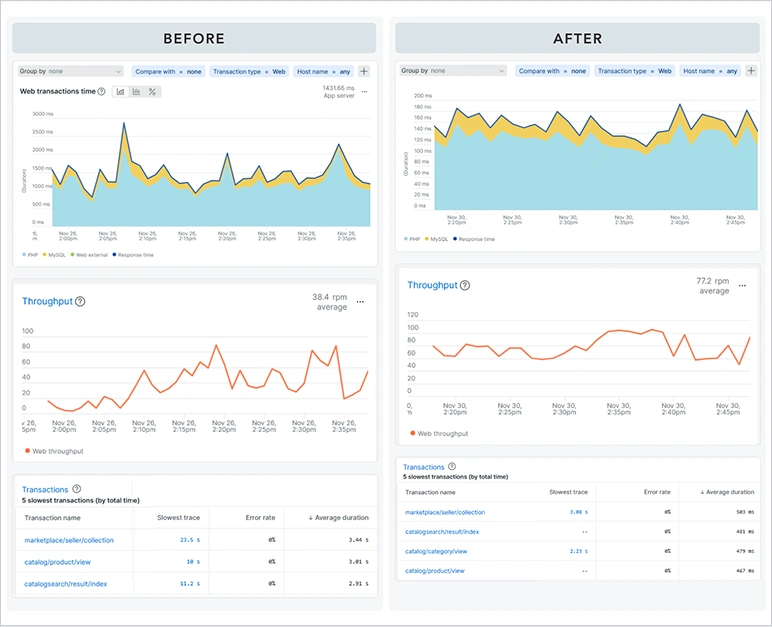Toggle PHP legend in BEFORE chart
Viewport: 772px width, 627px height.
(30, 255)
